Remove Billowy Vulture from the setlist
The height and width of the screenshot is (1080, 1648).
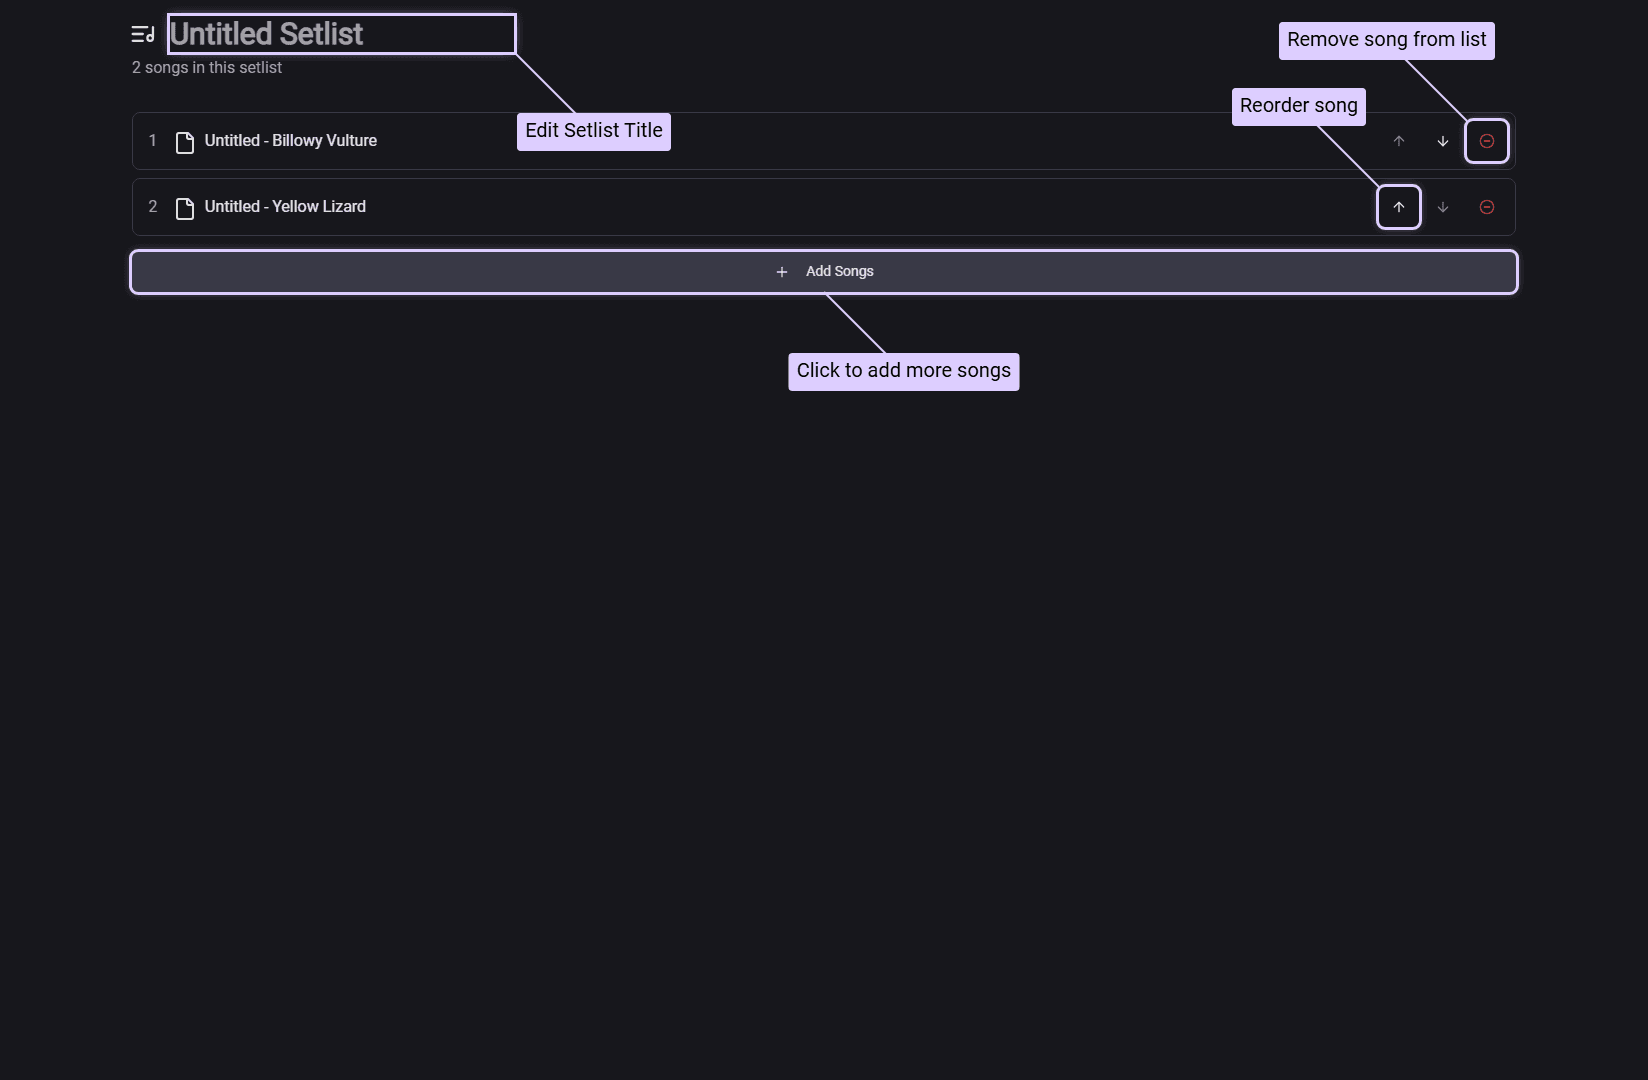(x=1486, y=141)
